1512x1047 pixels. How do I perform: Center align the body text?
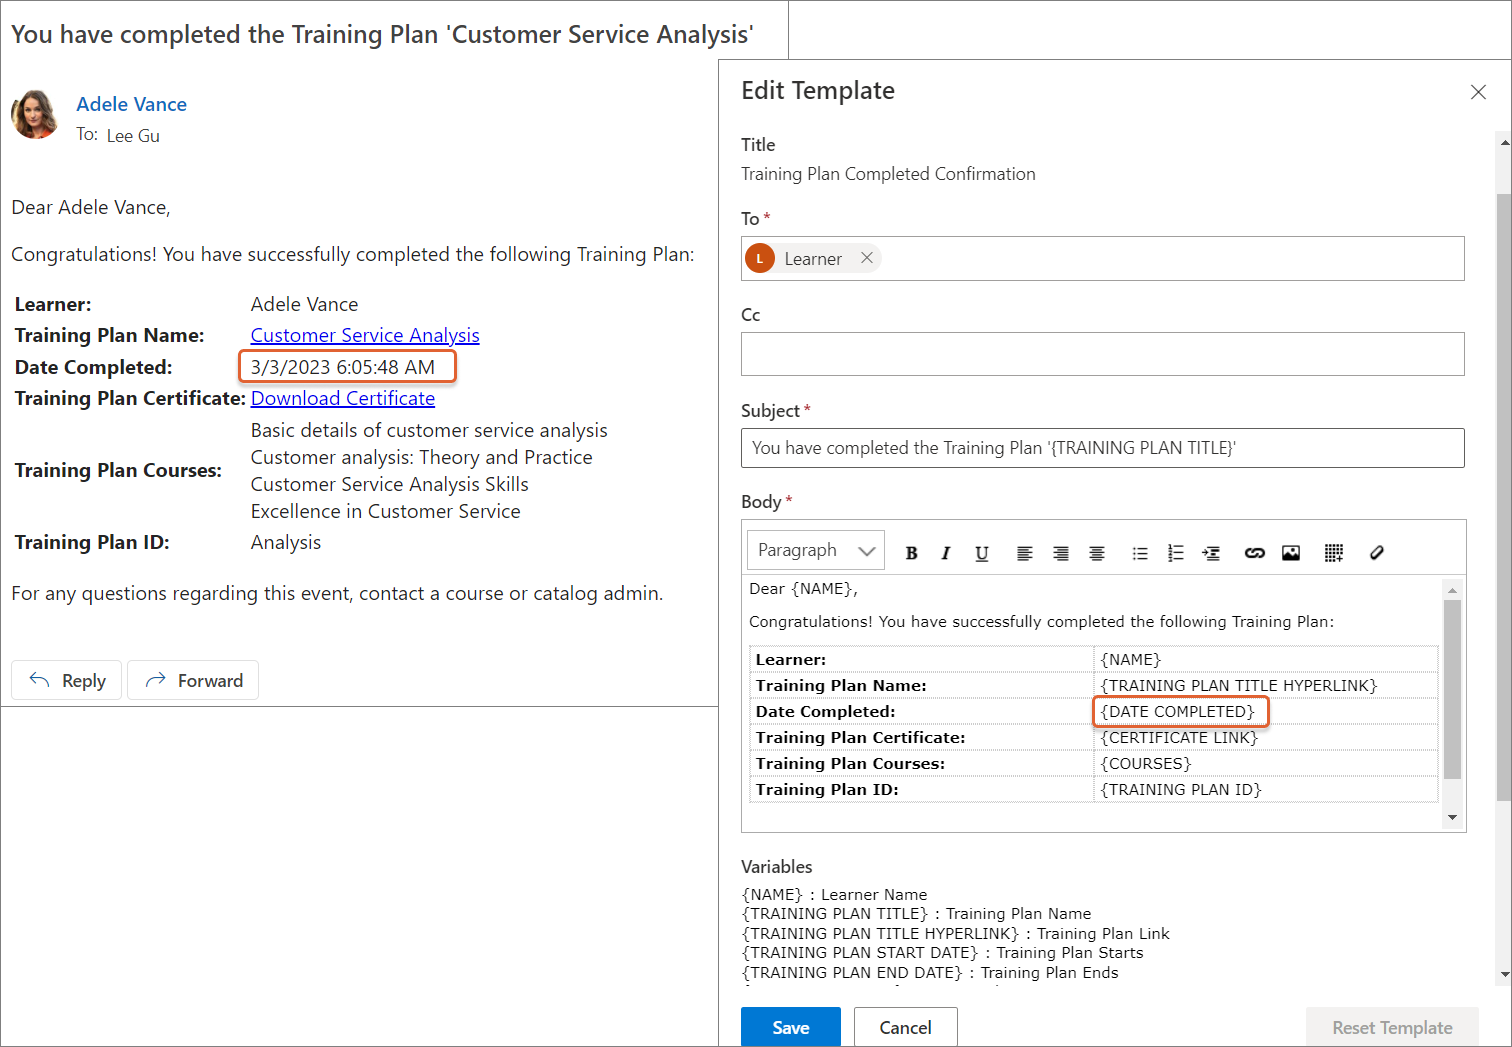point(1097,553)
